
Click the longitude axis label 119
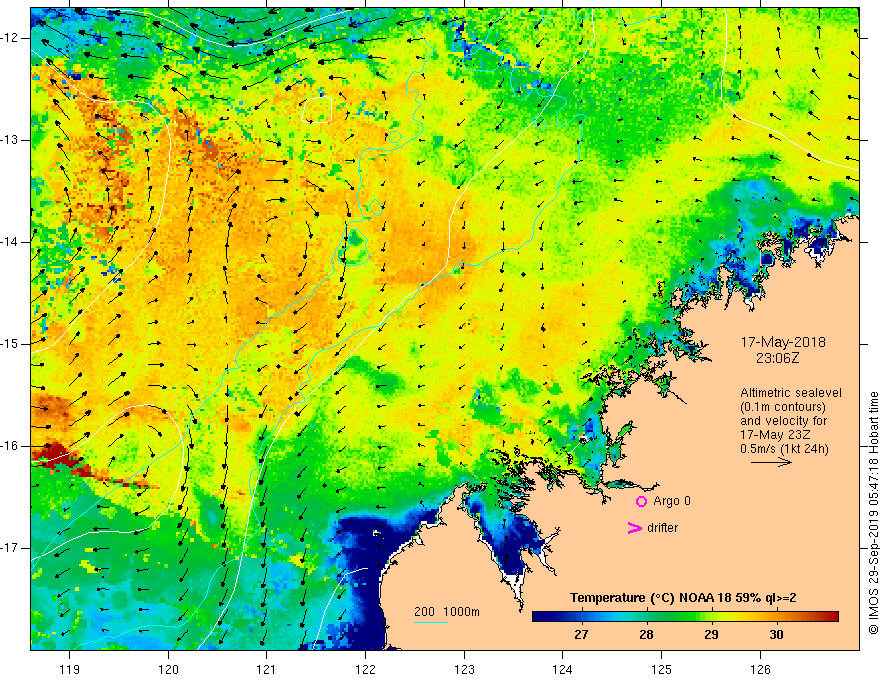pyautogui.click(x=70, y=669)
